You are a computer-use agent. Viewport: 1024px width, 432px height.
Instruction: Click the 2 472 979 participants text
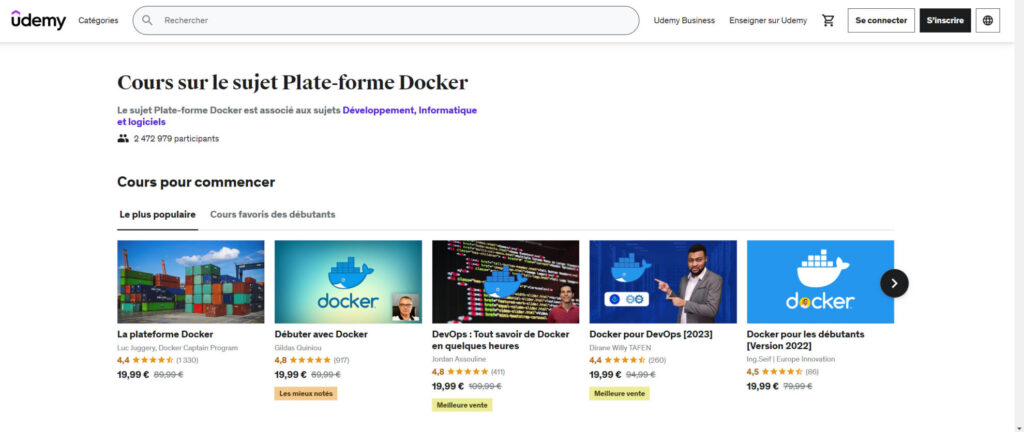tap(176, 138)
